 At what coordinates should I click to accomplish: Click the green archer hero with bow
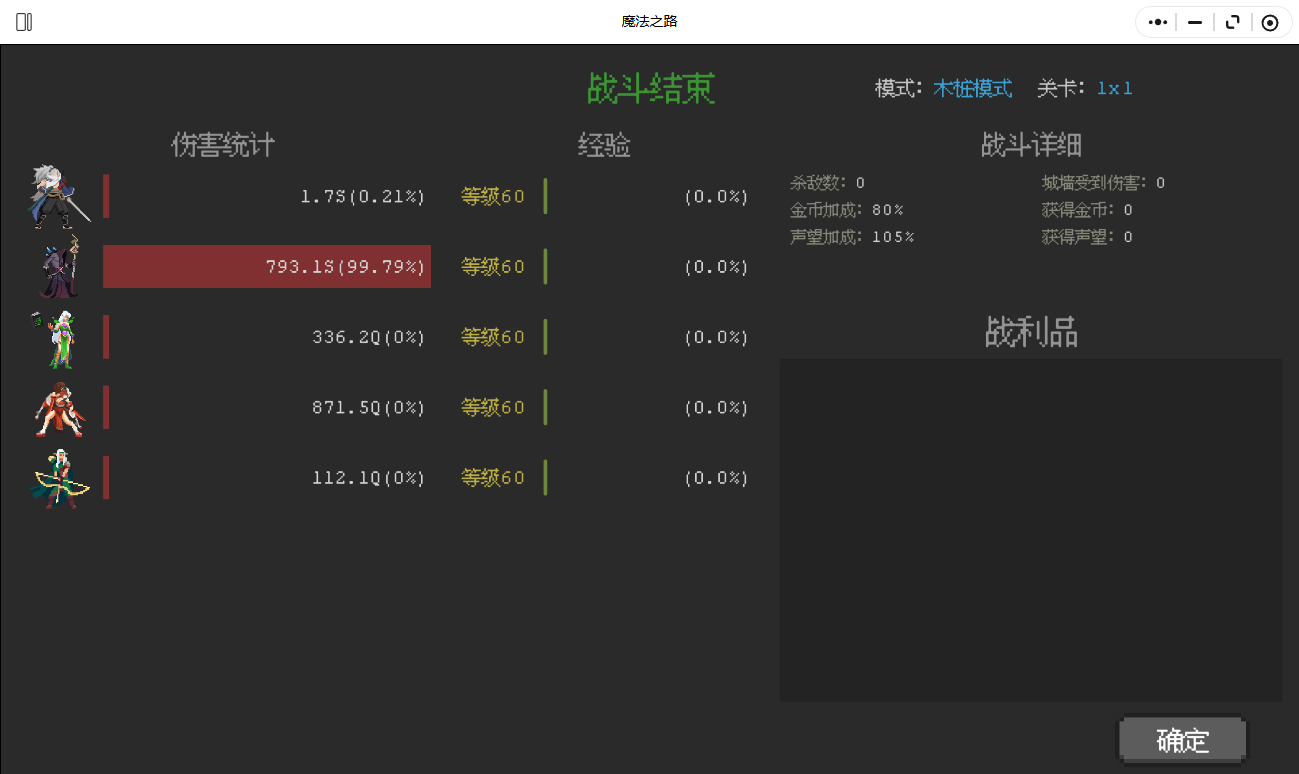pyautogui.click(x=60, y=479)
